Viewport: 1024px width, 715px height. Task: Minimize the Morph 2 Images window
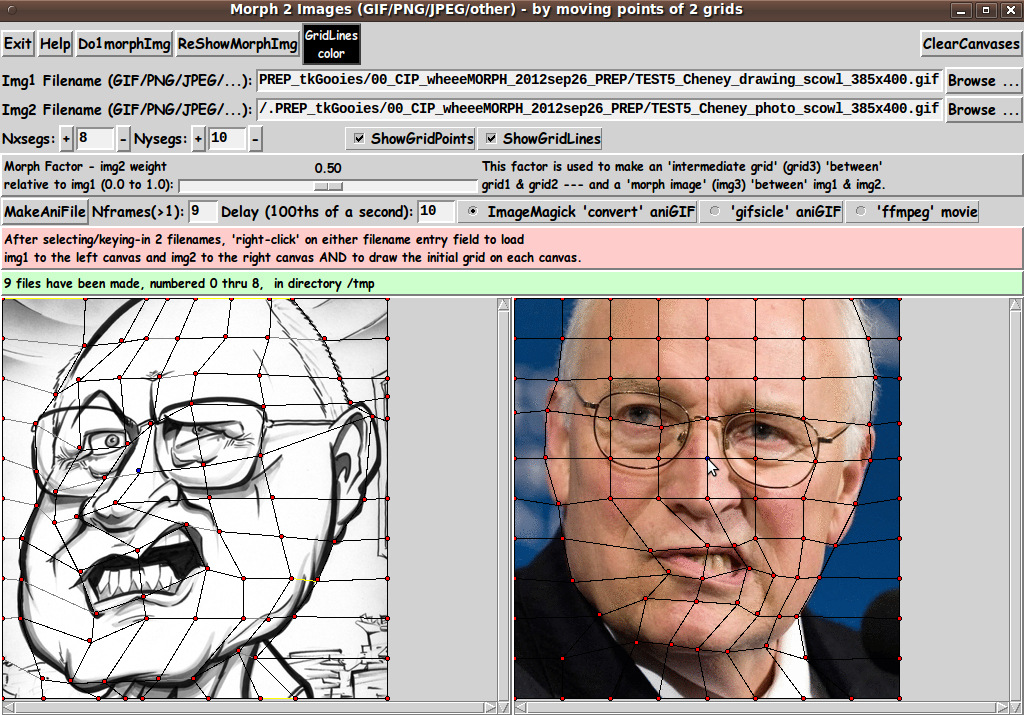(x=960, y=10)
